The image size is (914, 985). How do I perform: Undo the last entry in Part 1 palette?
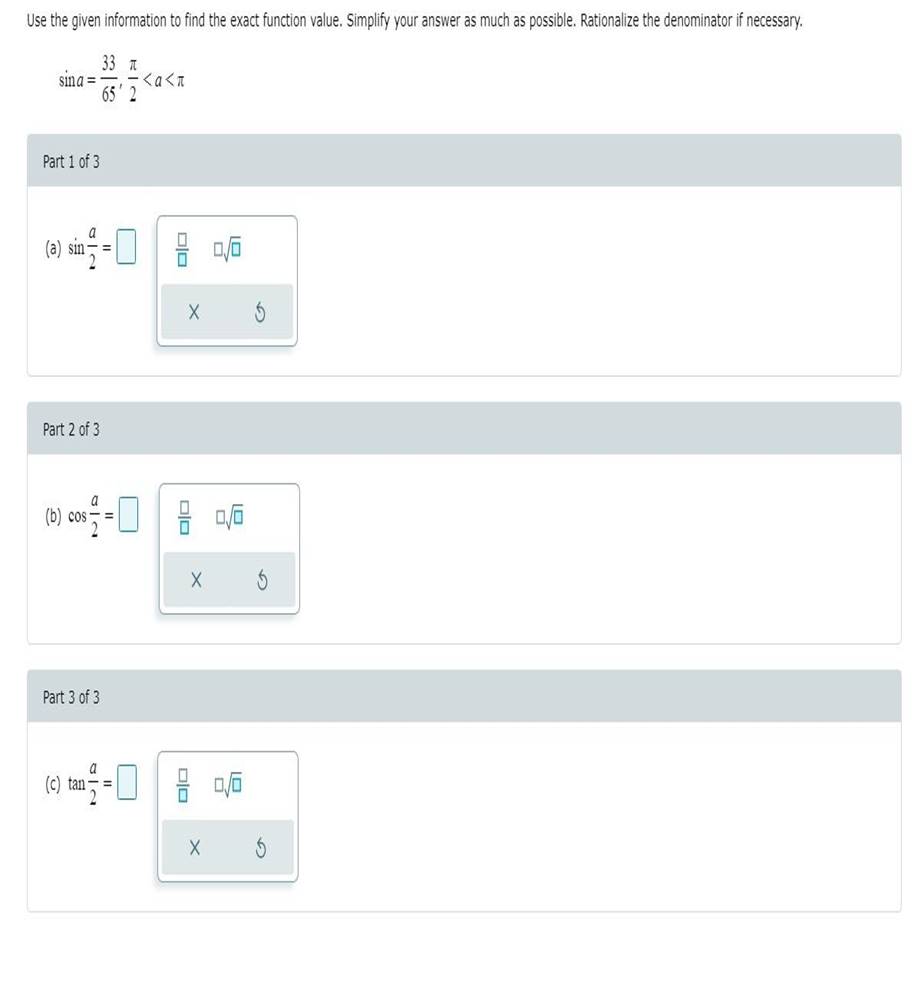click(259, 311)
